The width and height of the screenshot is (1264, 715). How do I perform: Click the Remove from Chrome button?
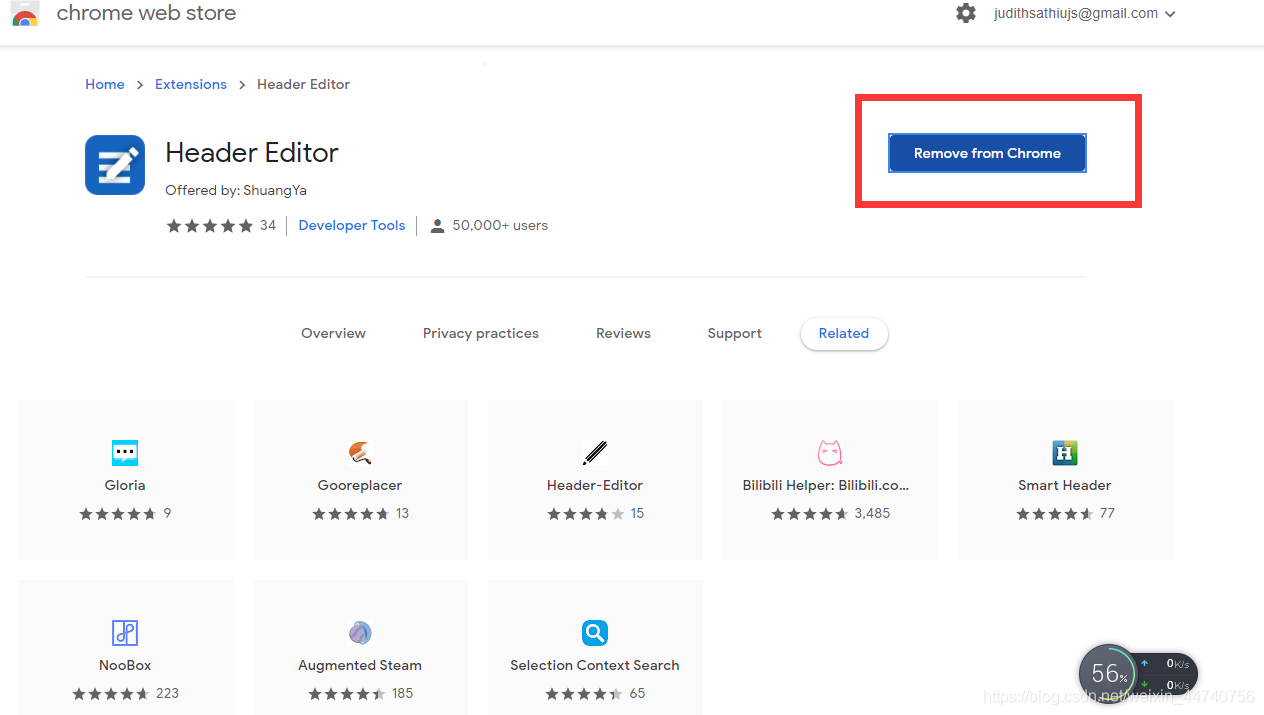[x=987, y=153]
